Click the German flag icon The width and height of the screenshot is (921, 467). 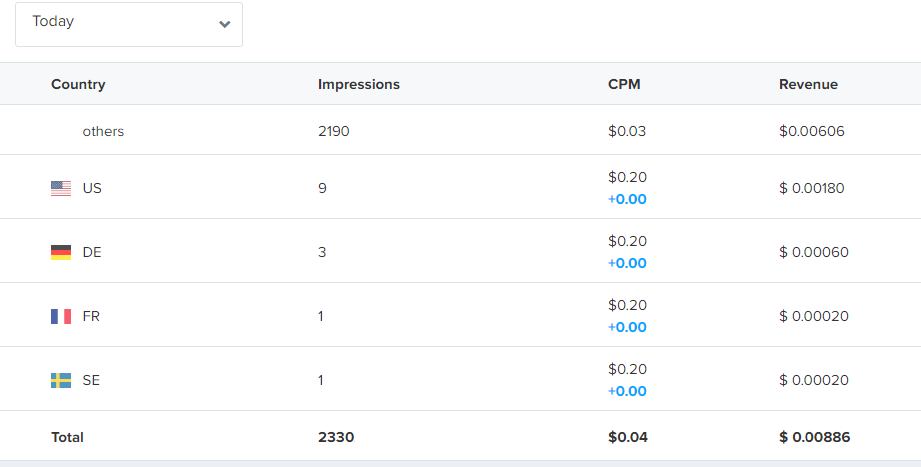[61, 252]
